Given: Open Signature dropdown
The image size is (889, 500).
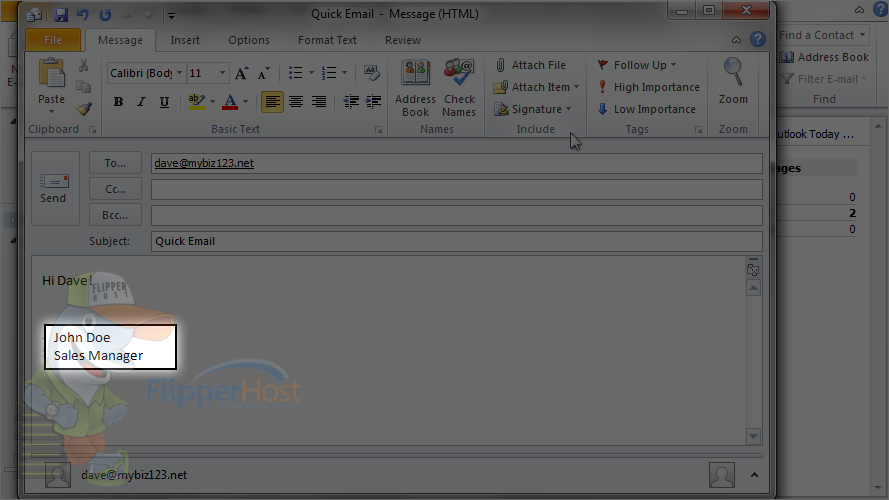Looking at the screenshot, I should pyautogui.click(x=533, y=109).
